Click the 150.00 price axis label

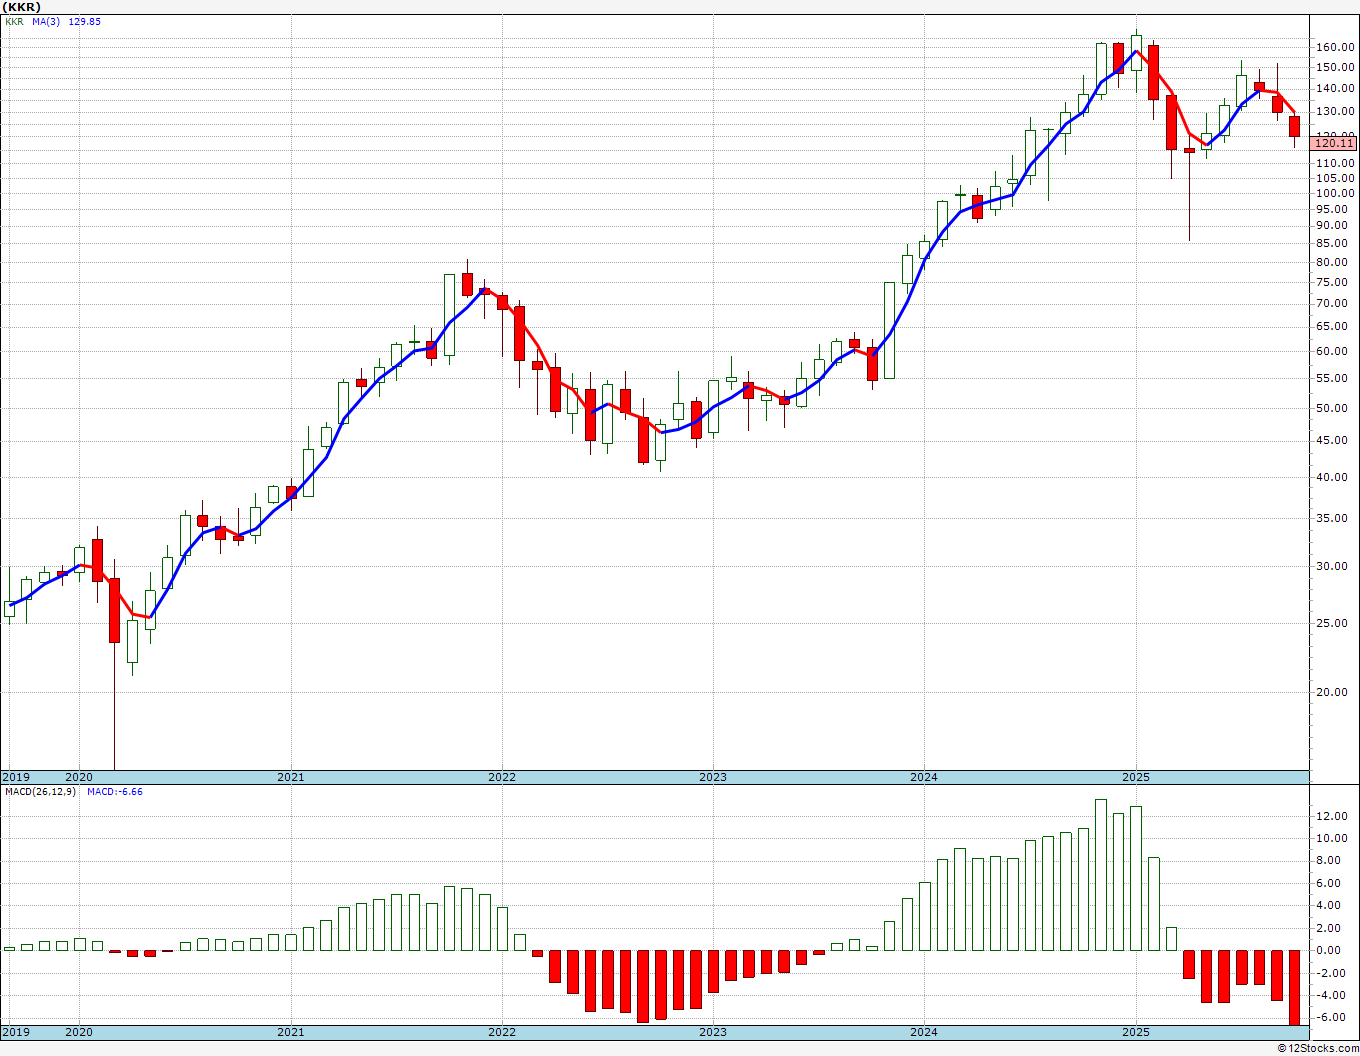[x=1334, y=67]
